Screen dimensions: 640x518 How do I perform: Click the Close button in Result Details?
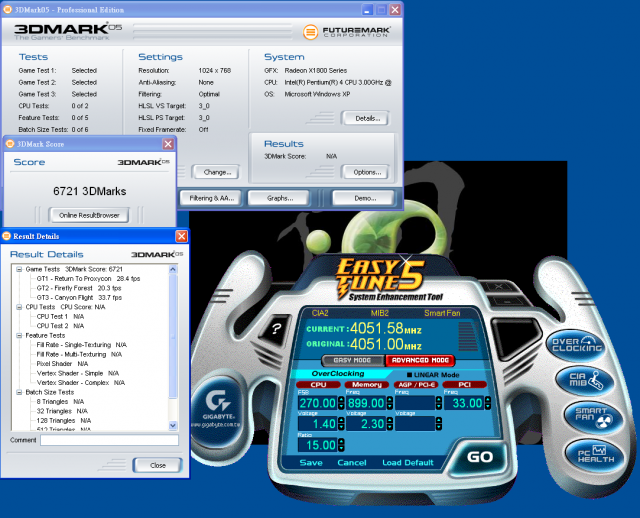coord(158,465)
